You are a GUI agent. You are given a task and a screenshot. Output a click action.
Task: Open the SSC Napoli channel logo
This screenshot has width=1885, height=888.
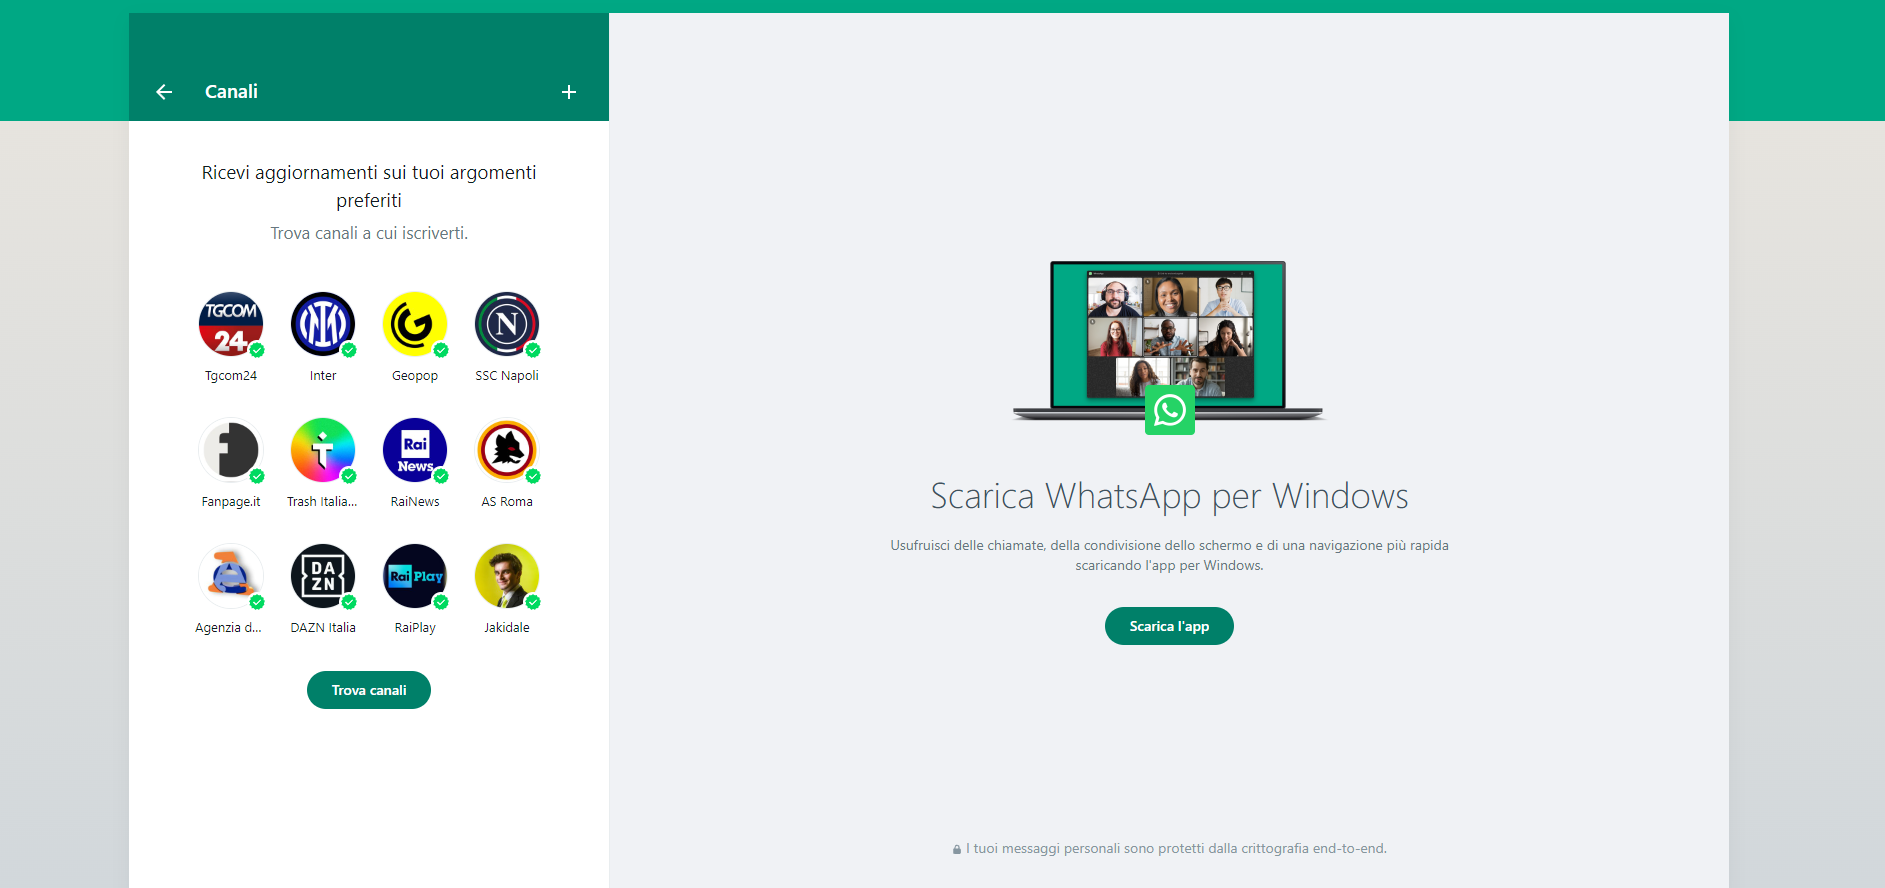(507, 324)
